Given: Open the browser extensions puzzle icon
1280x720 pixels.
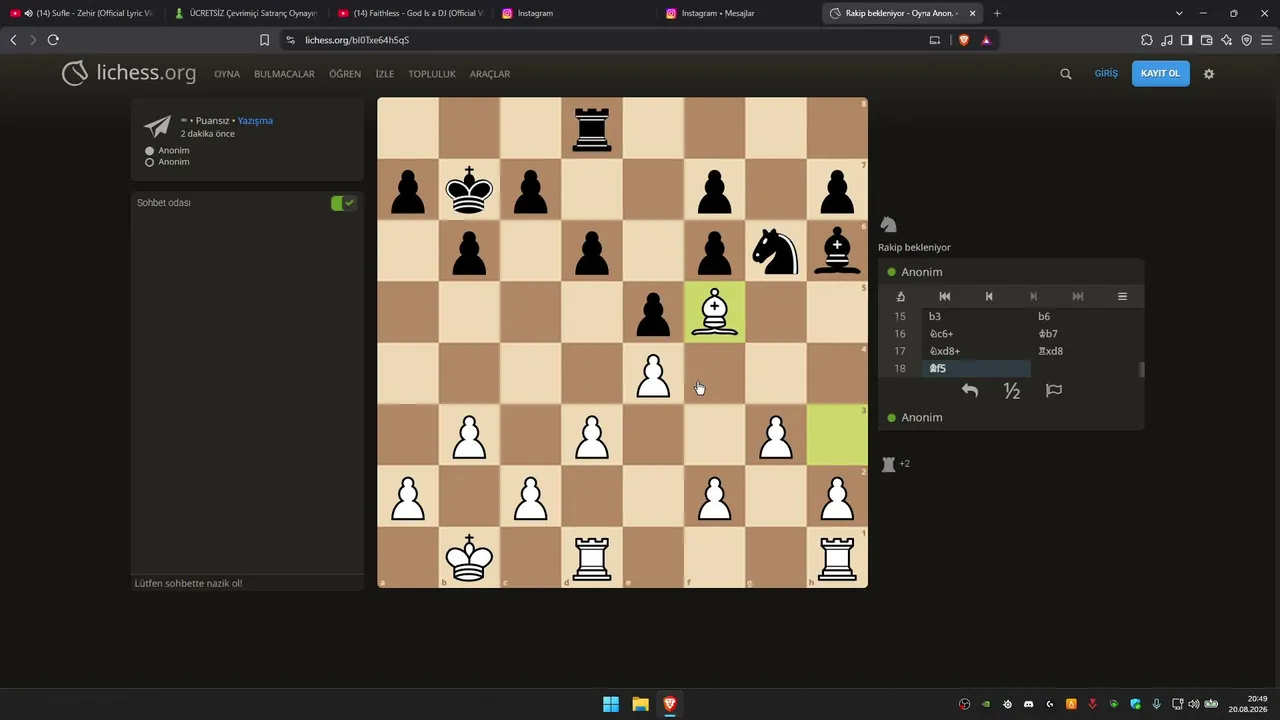Looking at the screenshot, I should point(1147,40).
